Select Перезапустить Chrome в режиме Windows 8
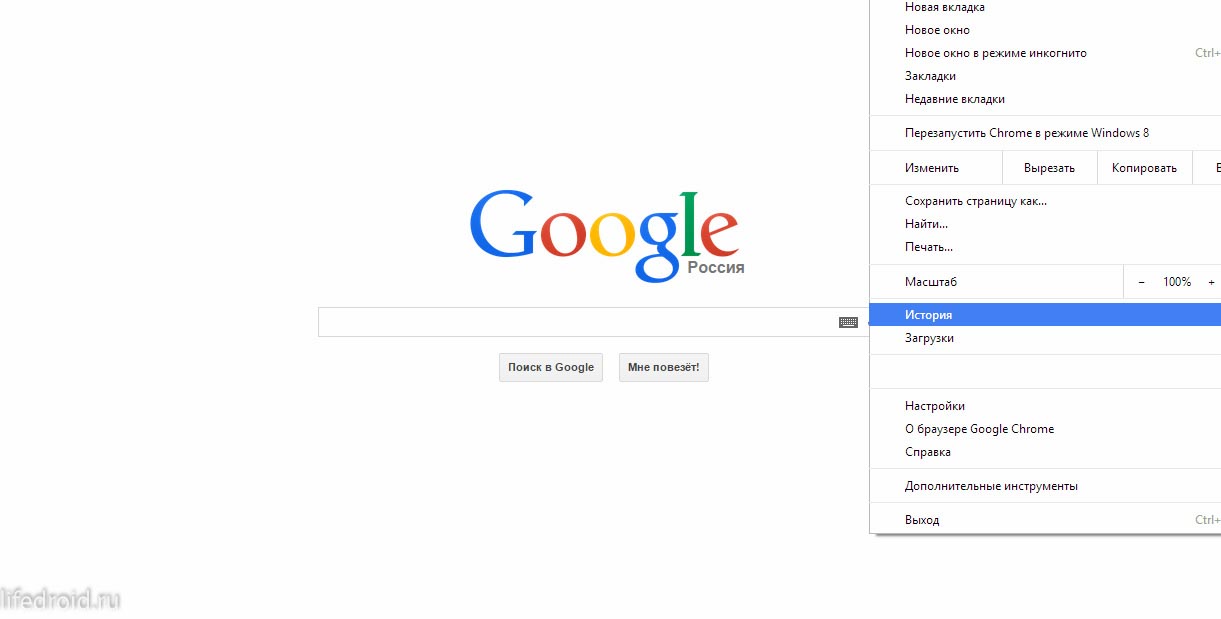 pos(1046,133)
